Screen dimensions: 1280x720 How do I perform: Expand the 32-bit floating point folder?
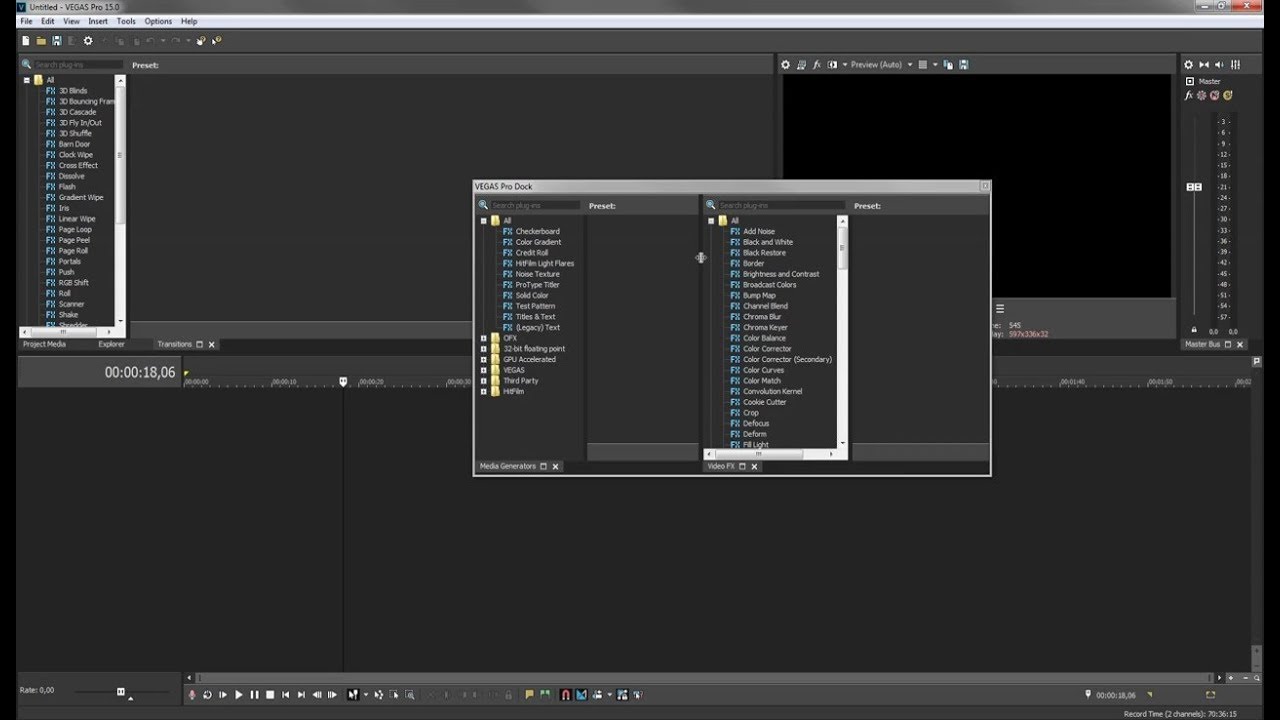pyautogui.click(x=483, y=349)
